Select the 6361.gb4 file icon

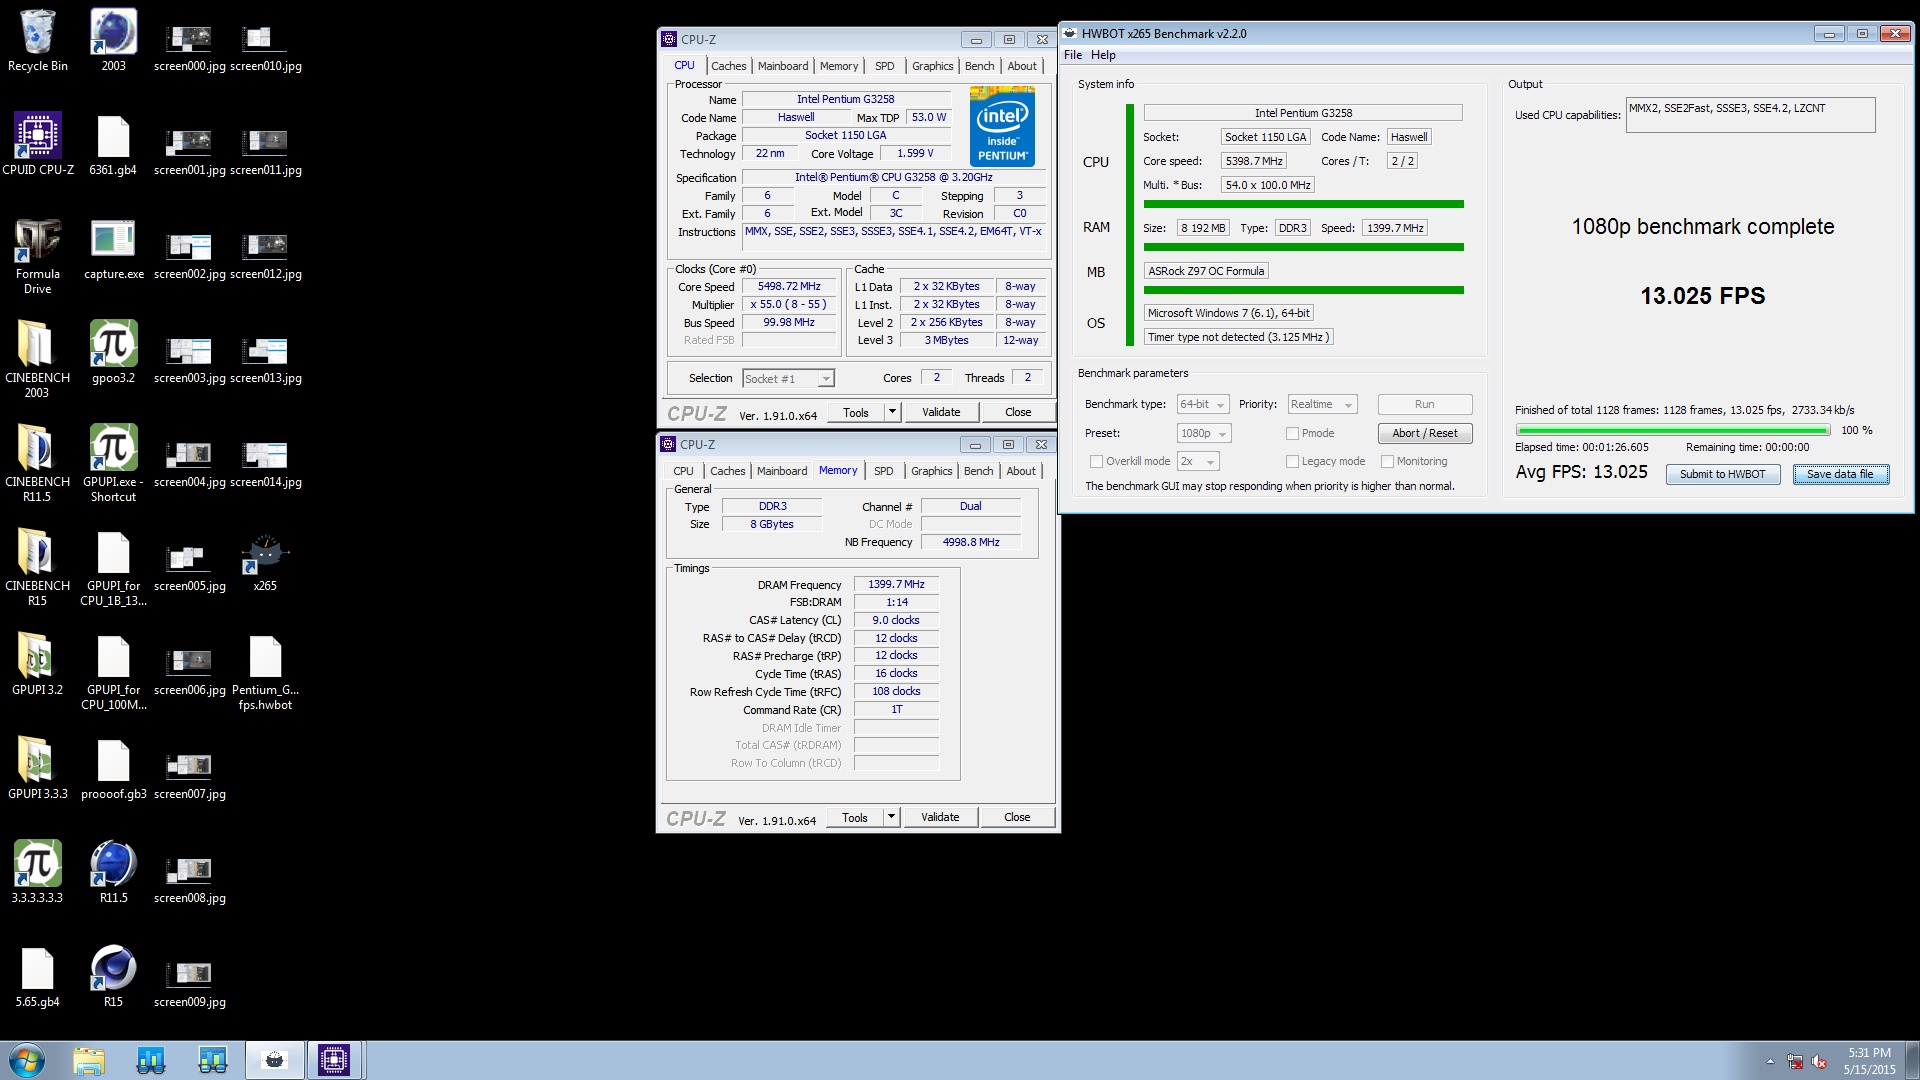(x=113, y=144)
